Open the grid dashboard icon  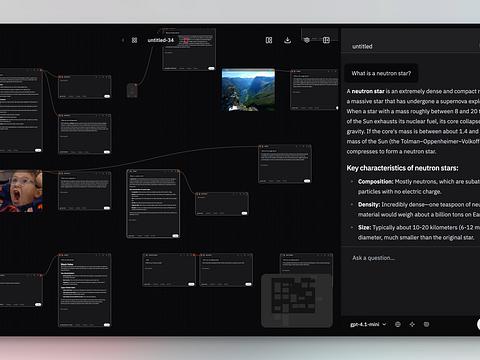tap(134, 40)
